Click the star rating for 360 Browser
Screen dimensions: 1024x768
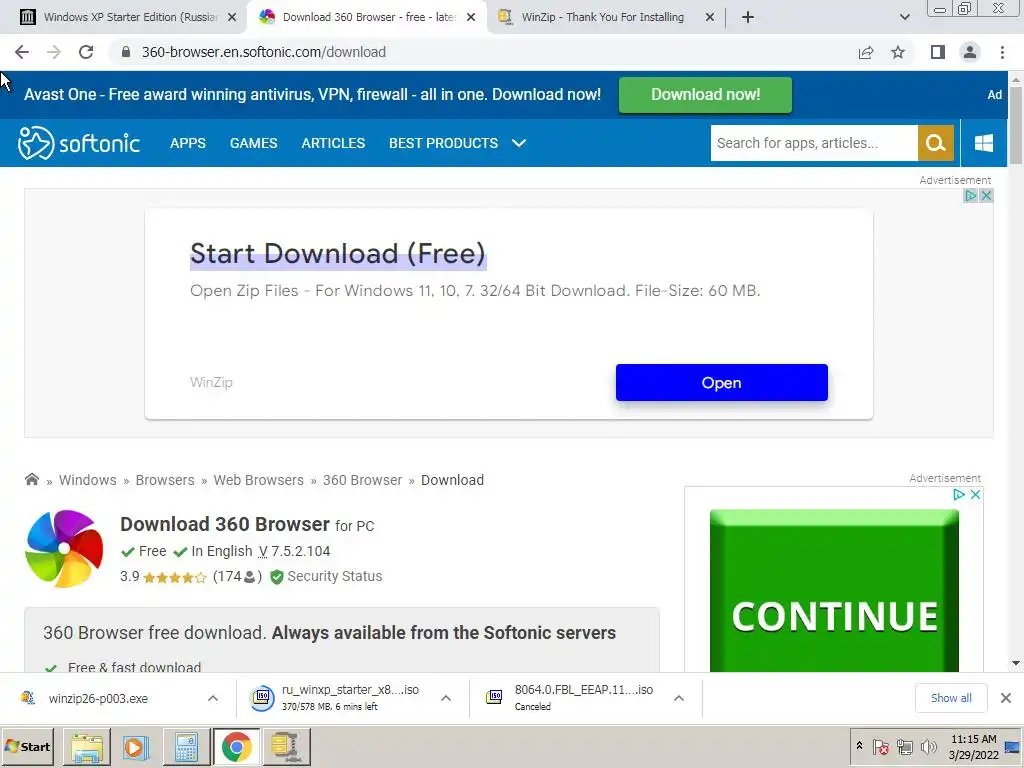174,577
